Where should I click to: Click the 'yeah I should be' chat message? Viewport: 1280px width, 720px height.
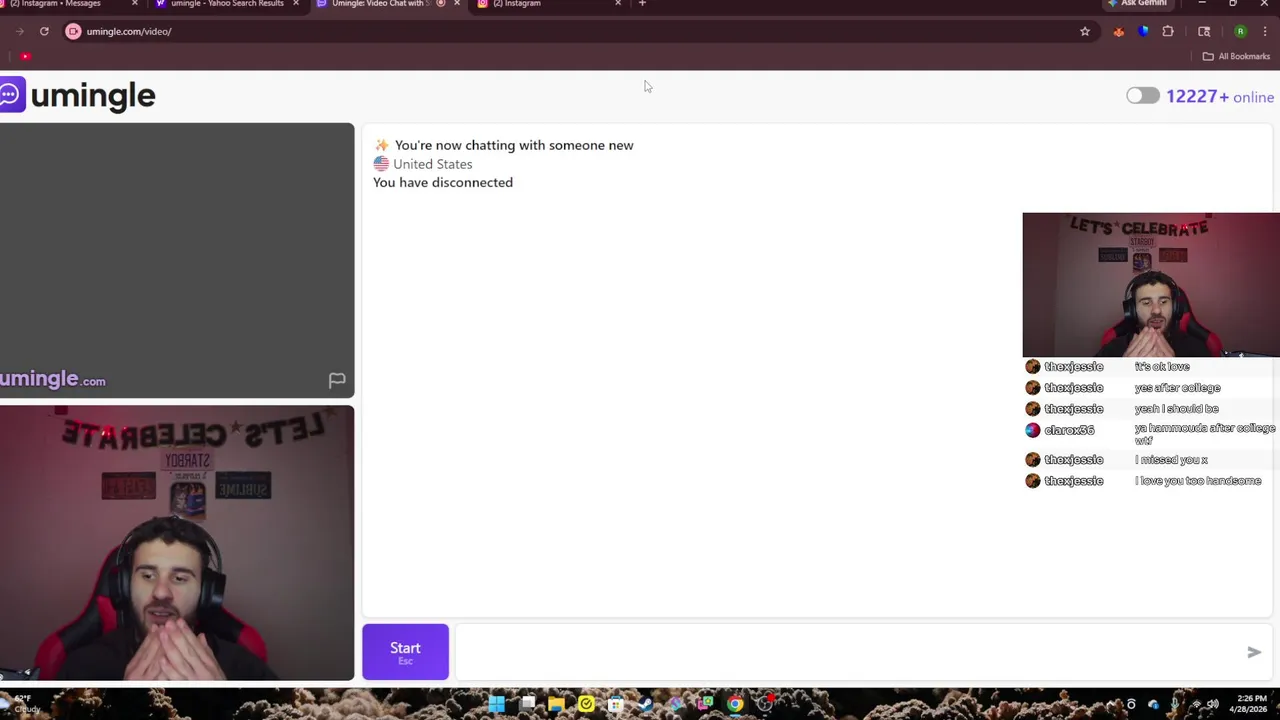click(x=1176, y=409)
